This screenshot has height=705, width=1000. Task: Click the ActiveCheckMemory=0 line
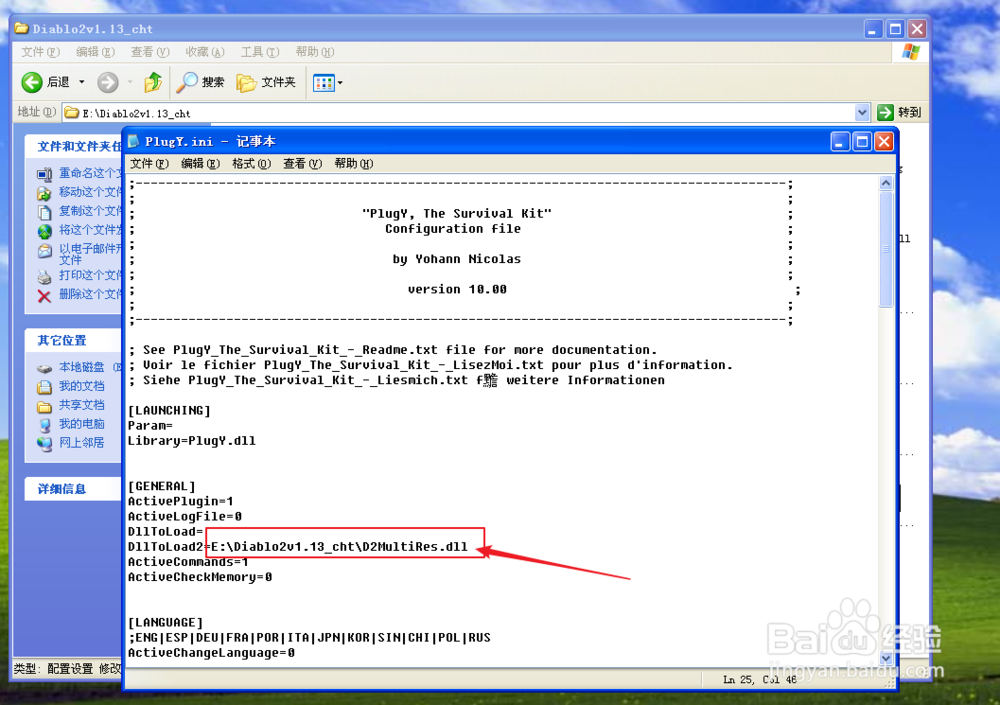[x=200, y=577]
